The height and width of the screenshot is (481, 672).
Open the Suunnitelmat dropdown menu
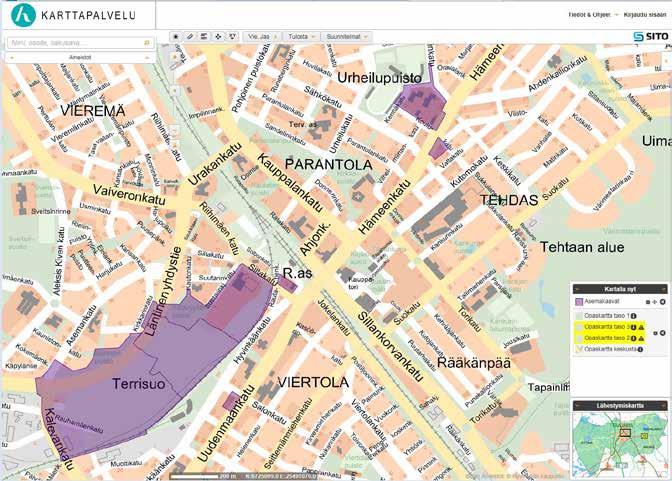click(346, 37)
